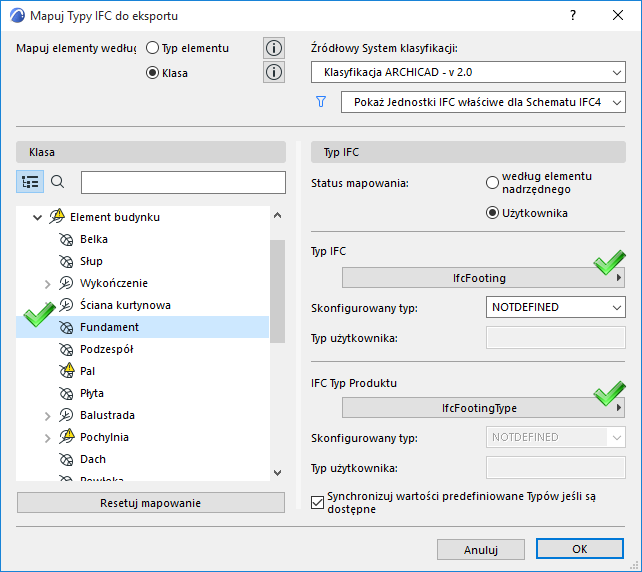
Task: Select the Pal tree row
Action: 142,371
